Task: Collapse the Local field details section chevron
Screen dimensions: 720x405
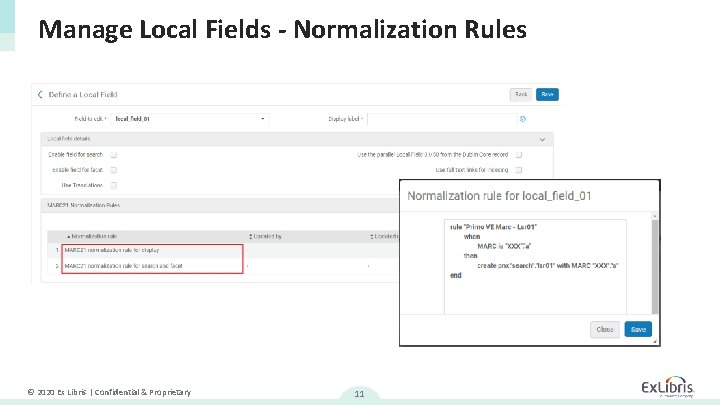Action: click(x=542, y=139)
